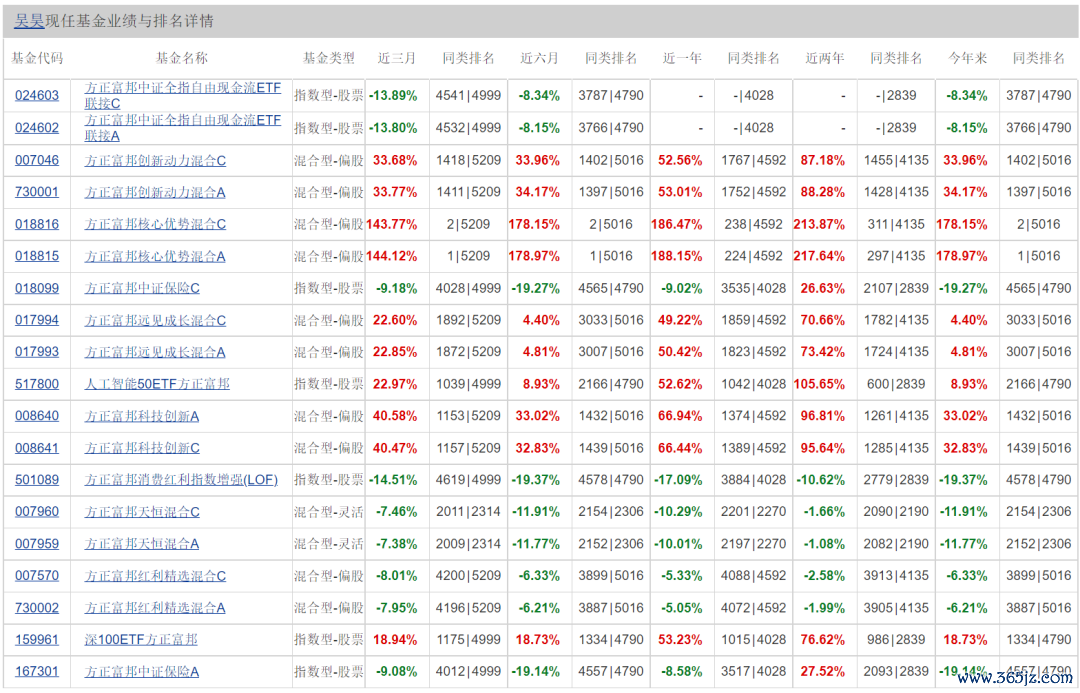Select the -13.89% three-month return cell
This screenshot has height=693, width=1080.
point(393,96)
